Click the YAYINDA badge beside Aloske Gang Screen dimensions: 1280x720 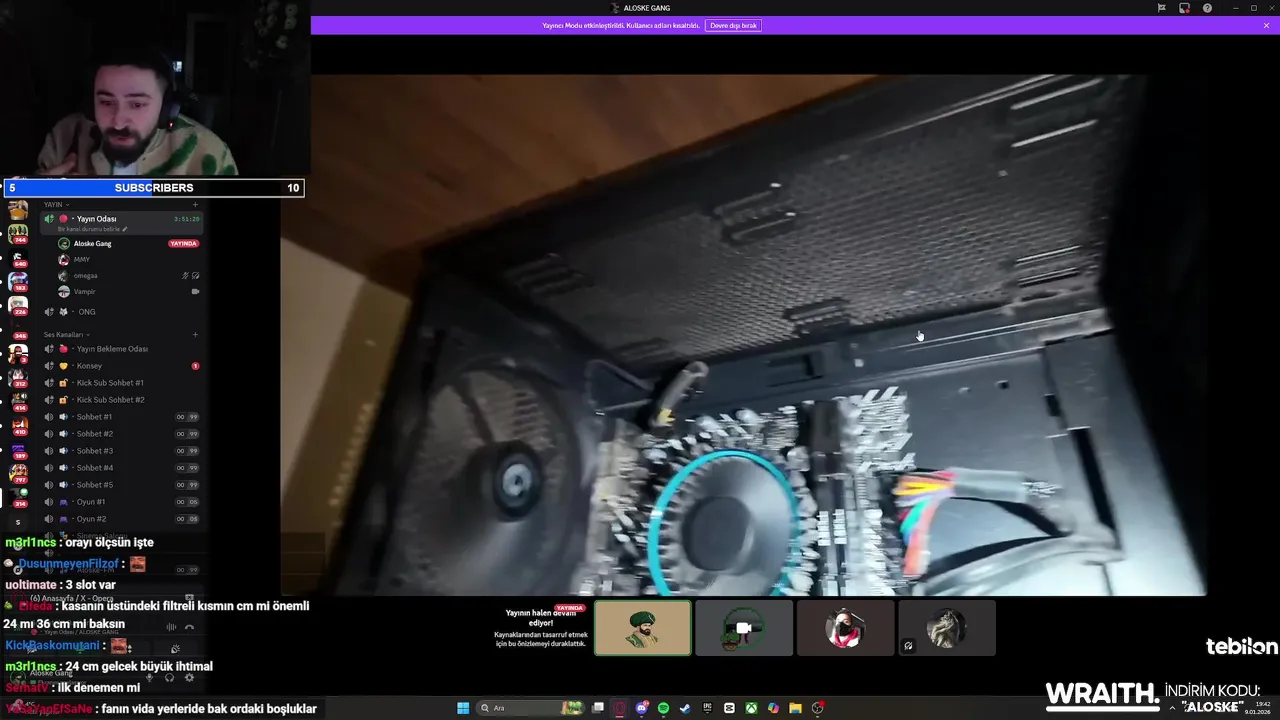183,243
